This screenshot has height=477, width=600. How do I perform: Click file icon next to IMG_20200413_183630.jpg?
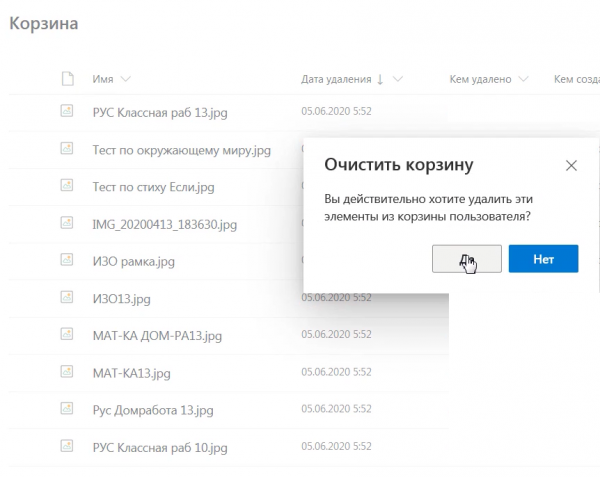(67, 222)
